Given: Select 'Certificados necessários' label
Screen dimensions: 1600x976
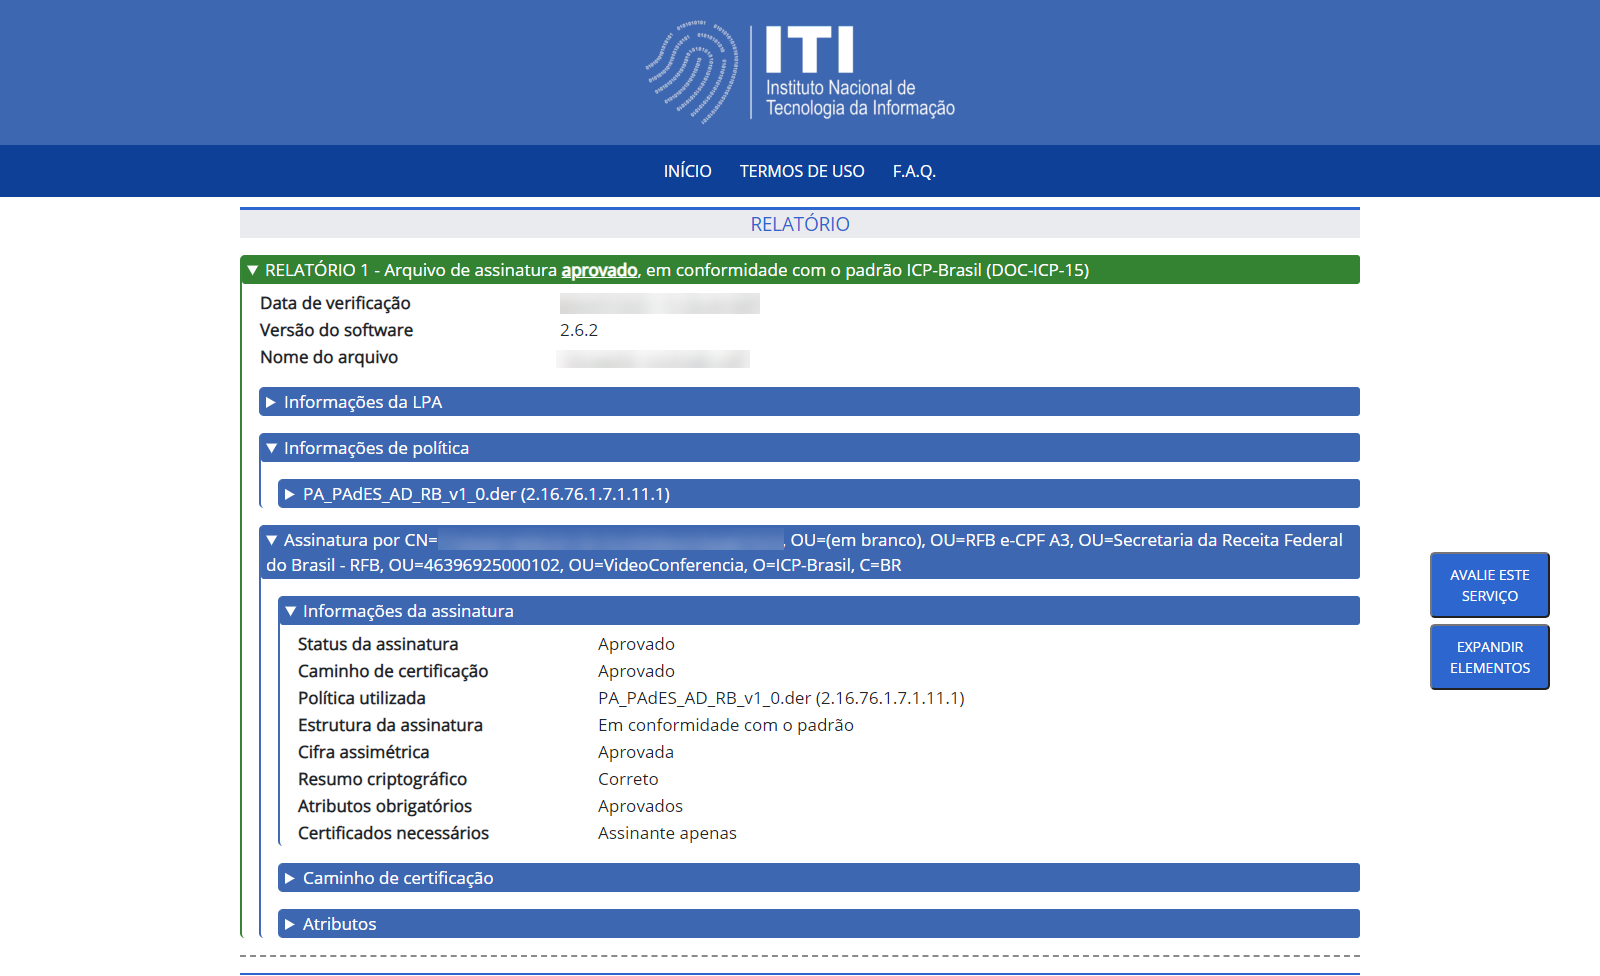Looking at the screenshot, I should [x=393, y=833].
